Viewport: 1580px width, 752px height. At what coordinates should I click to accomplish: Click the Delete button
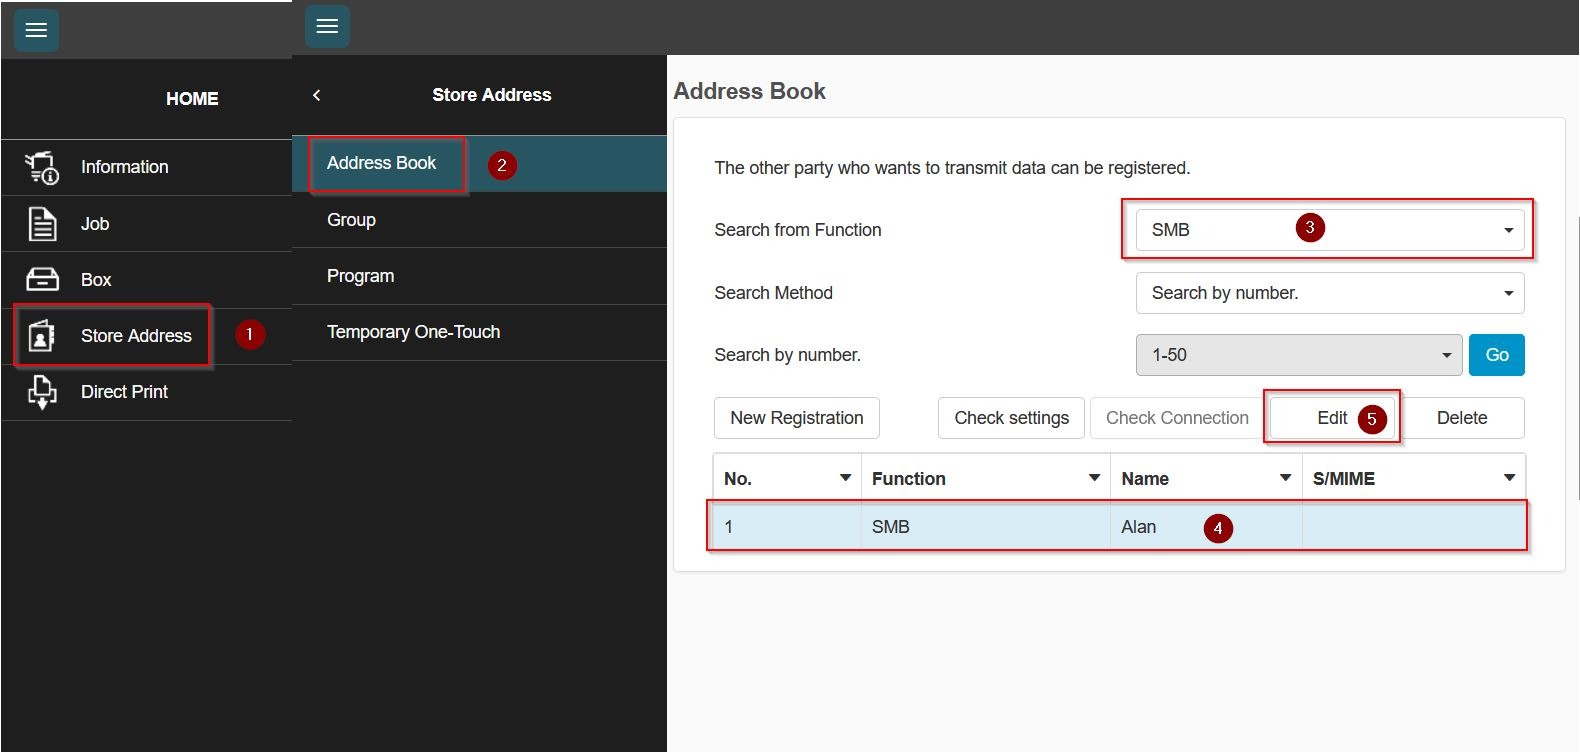coord(1461,418)
